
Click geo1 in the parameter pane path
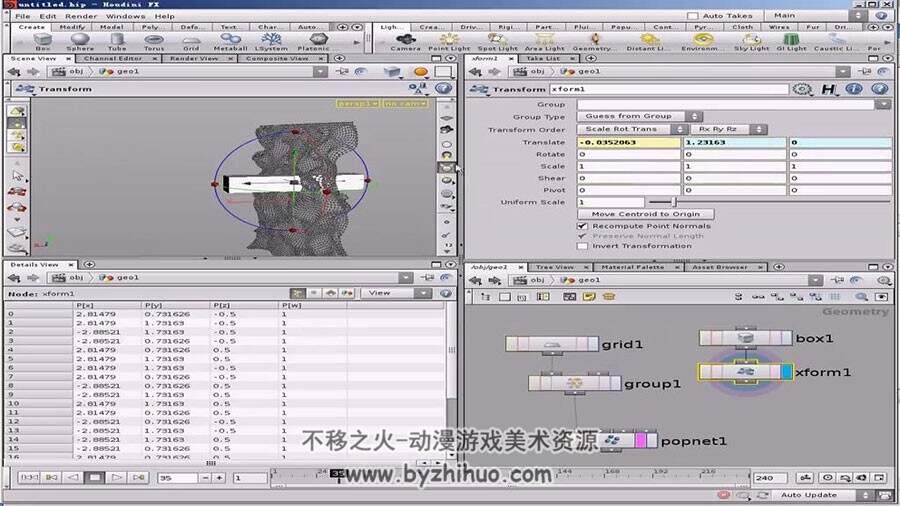(589, 72)
